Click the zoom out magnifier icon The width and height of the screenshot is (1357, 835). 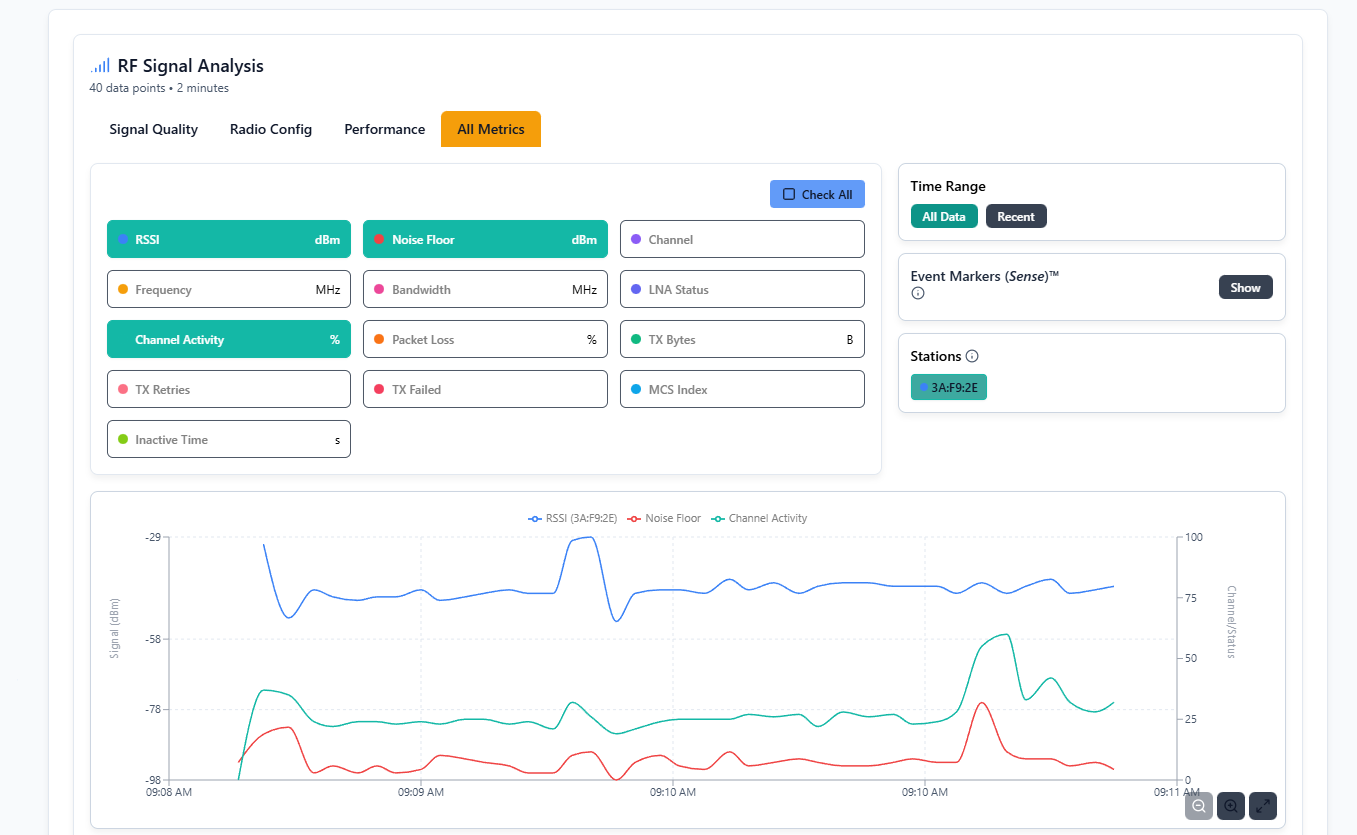(1198, 806)
